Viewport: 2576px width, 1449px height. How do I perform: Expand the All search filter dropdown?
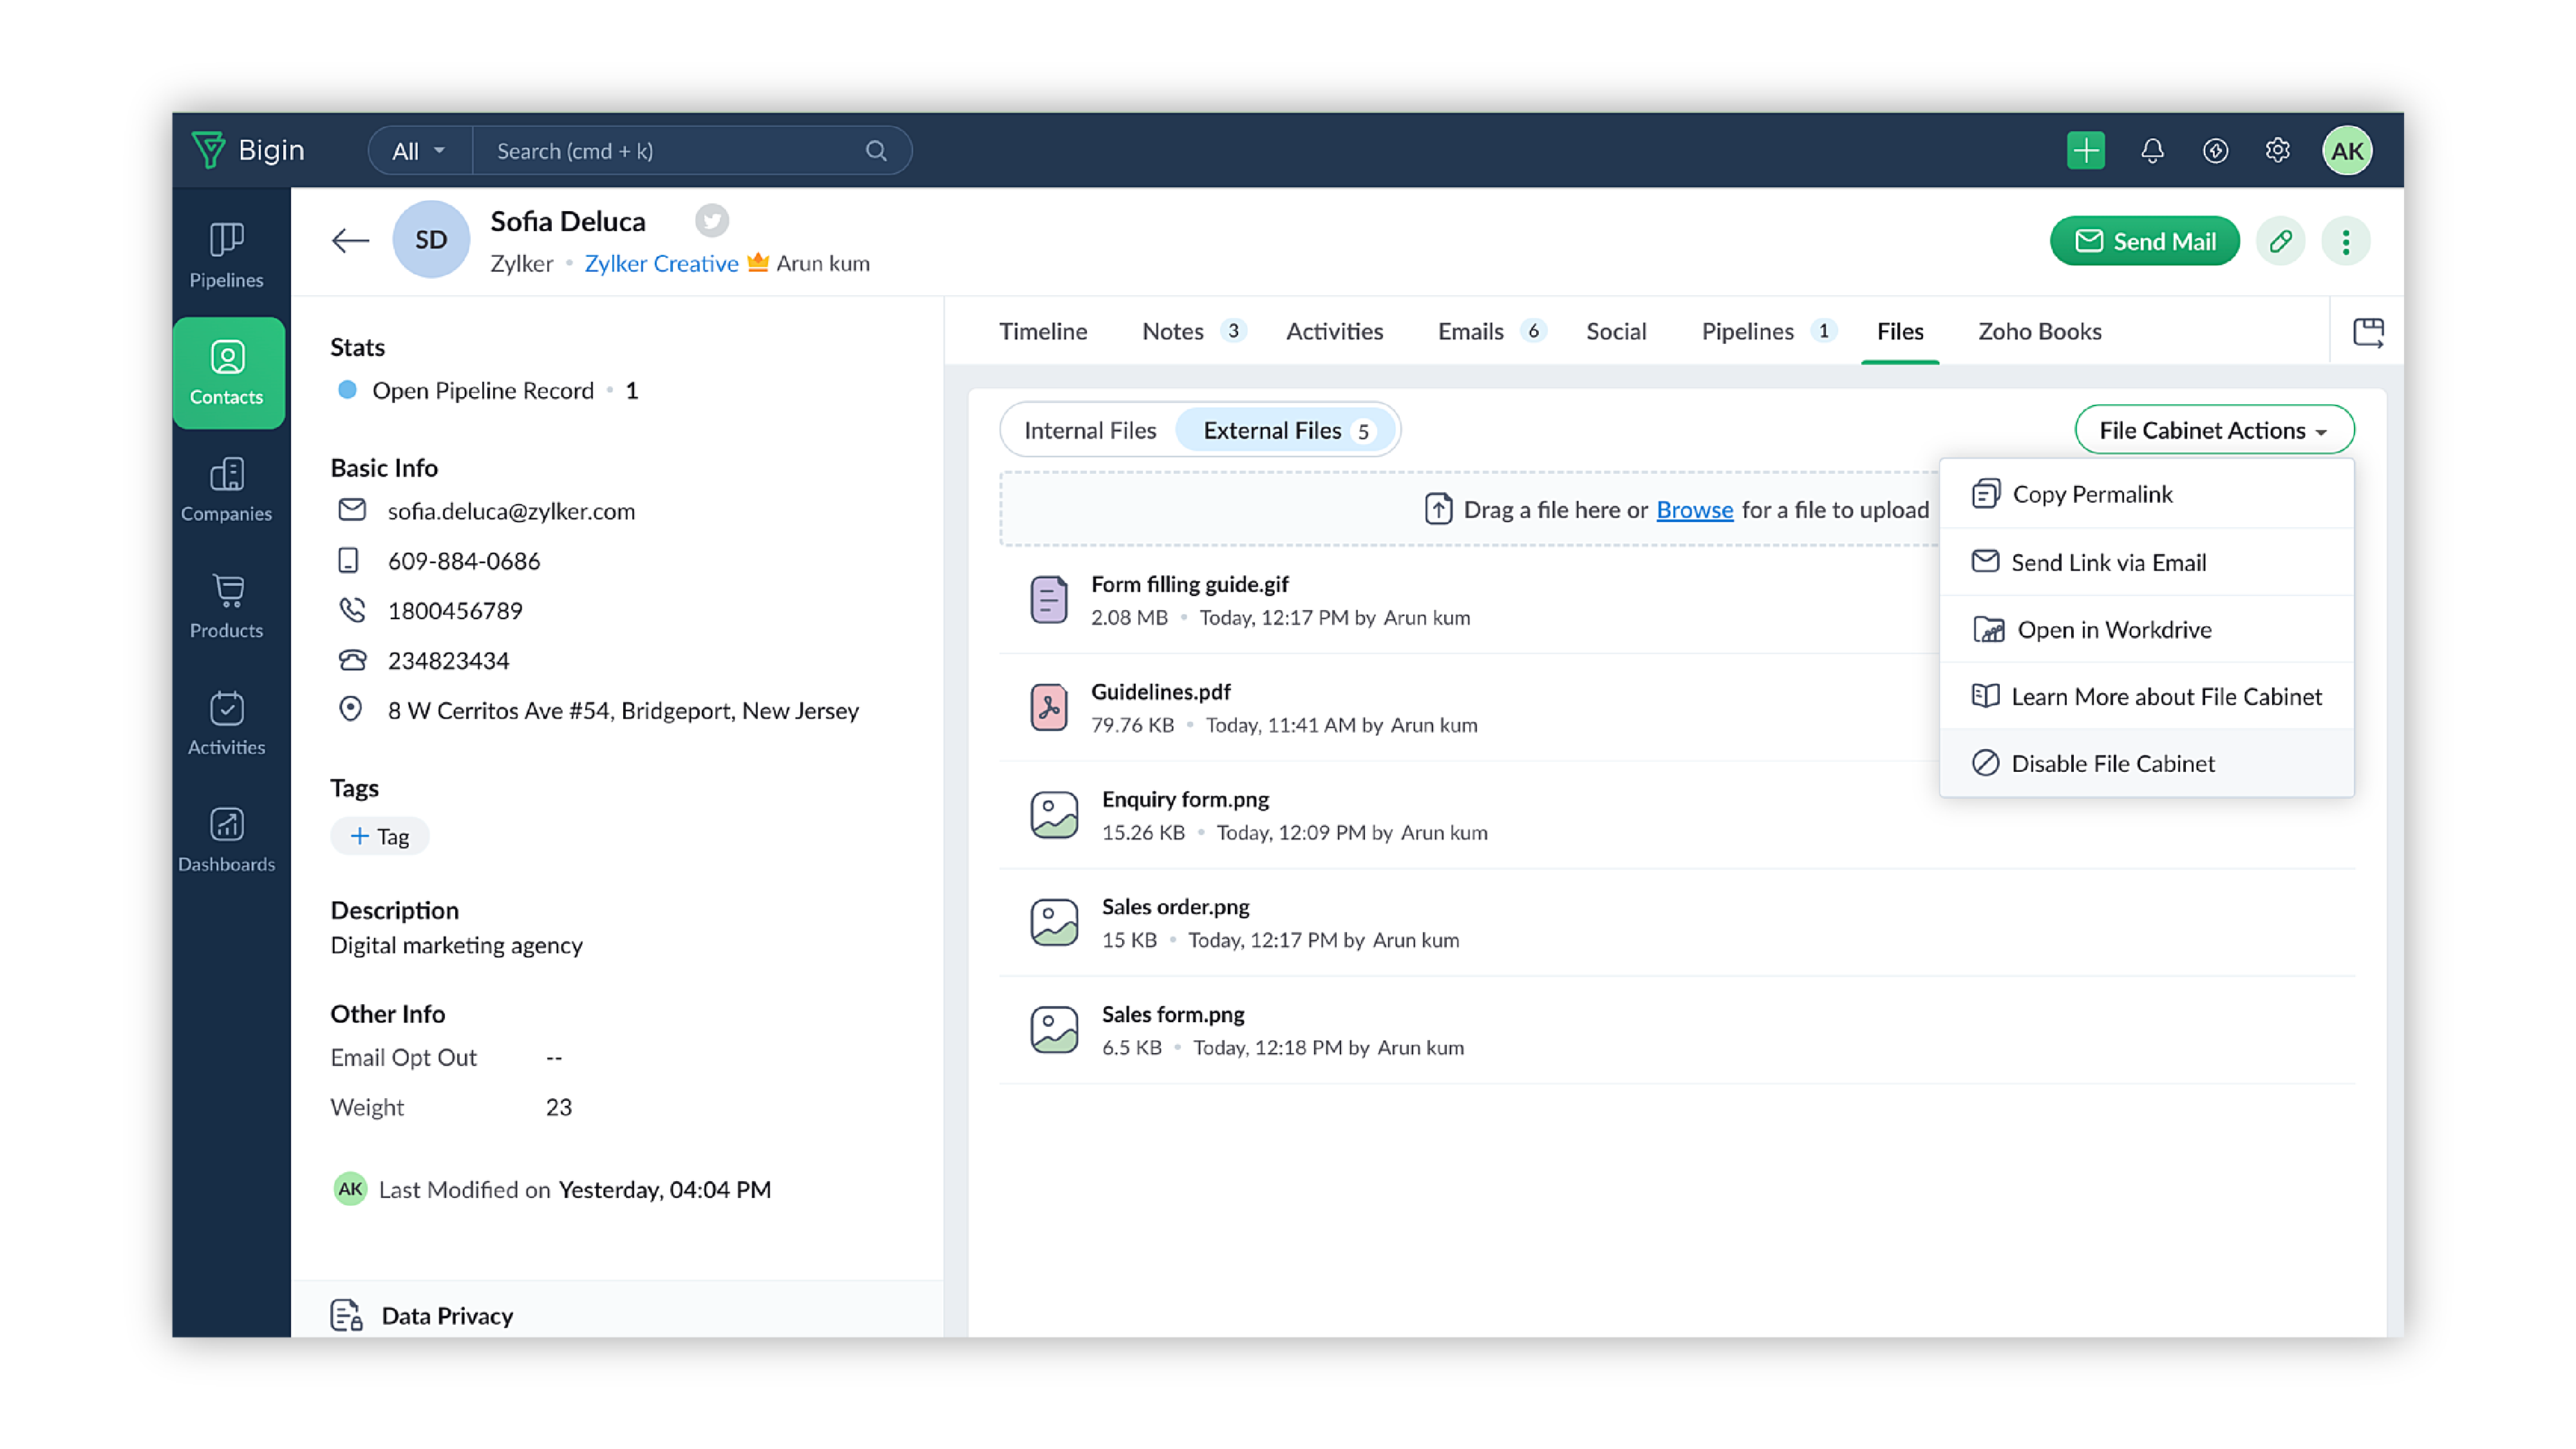tap(417, 150)
